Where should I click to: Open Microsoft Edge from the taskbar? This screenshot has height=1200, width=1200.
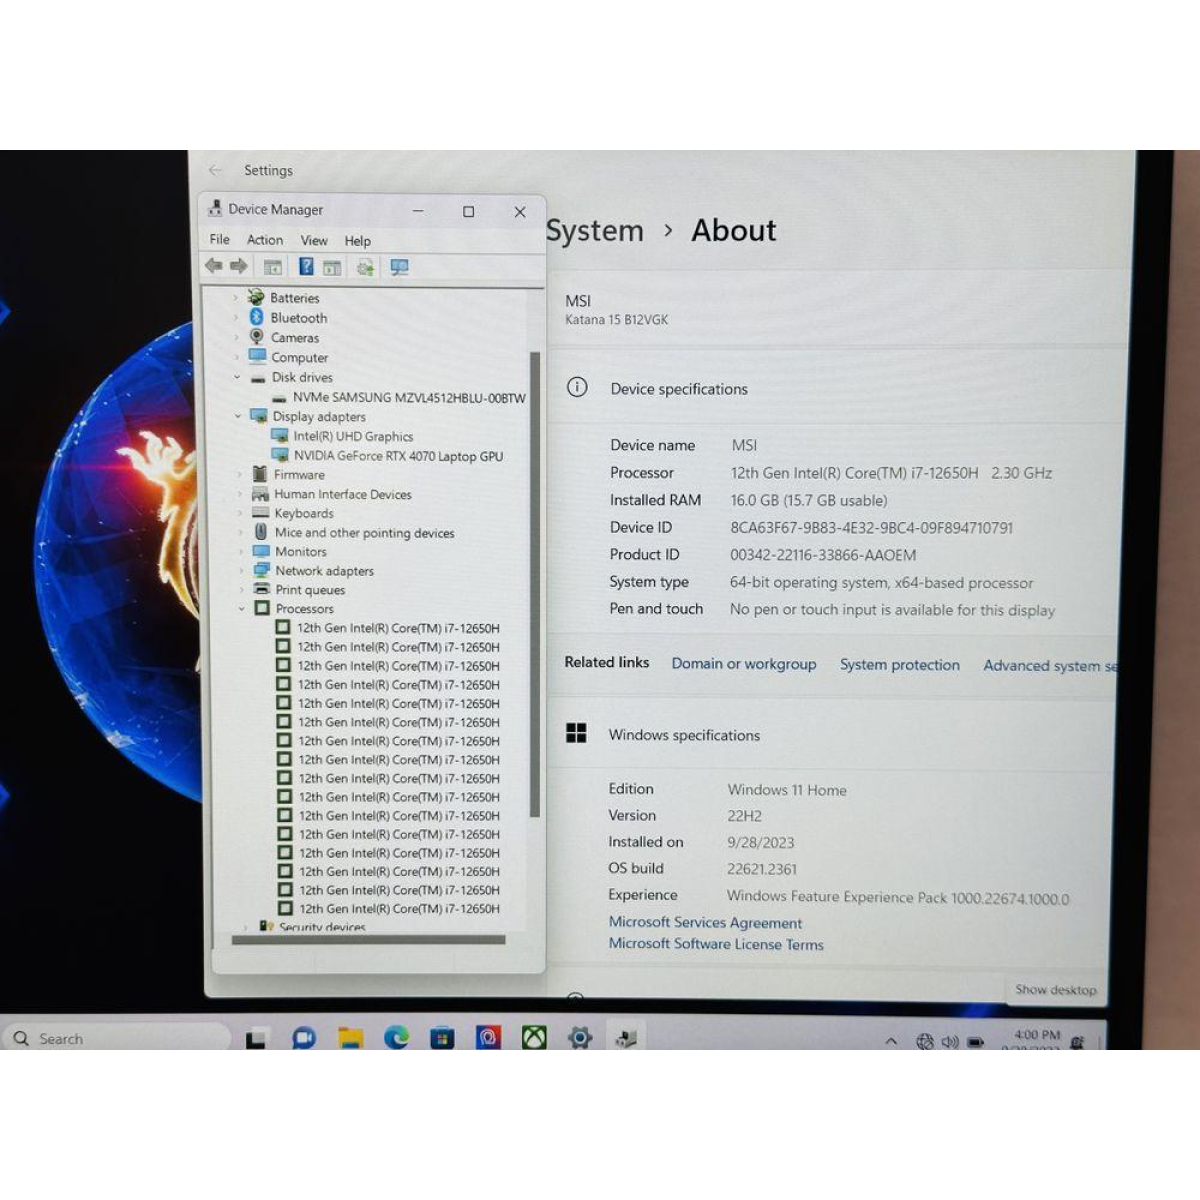[396, 1038]
